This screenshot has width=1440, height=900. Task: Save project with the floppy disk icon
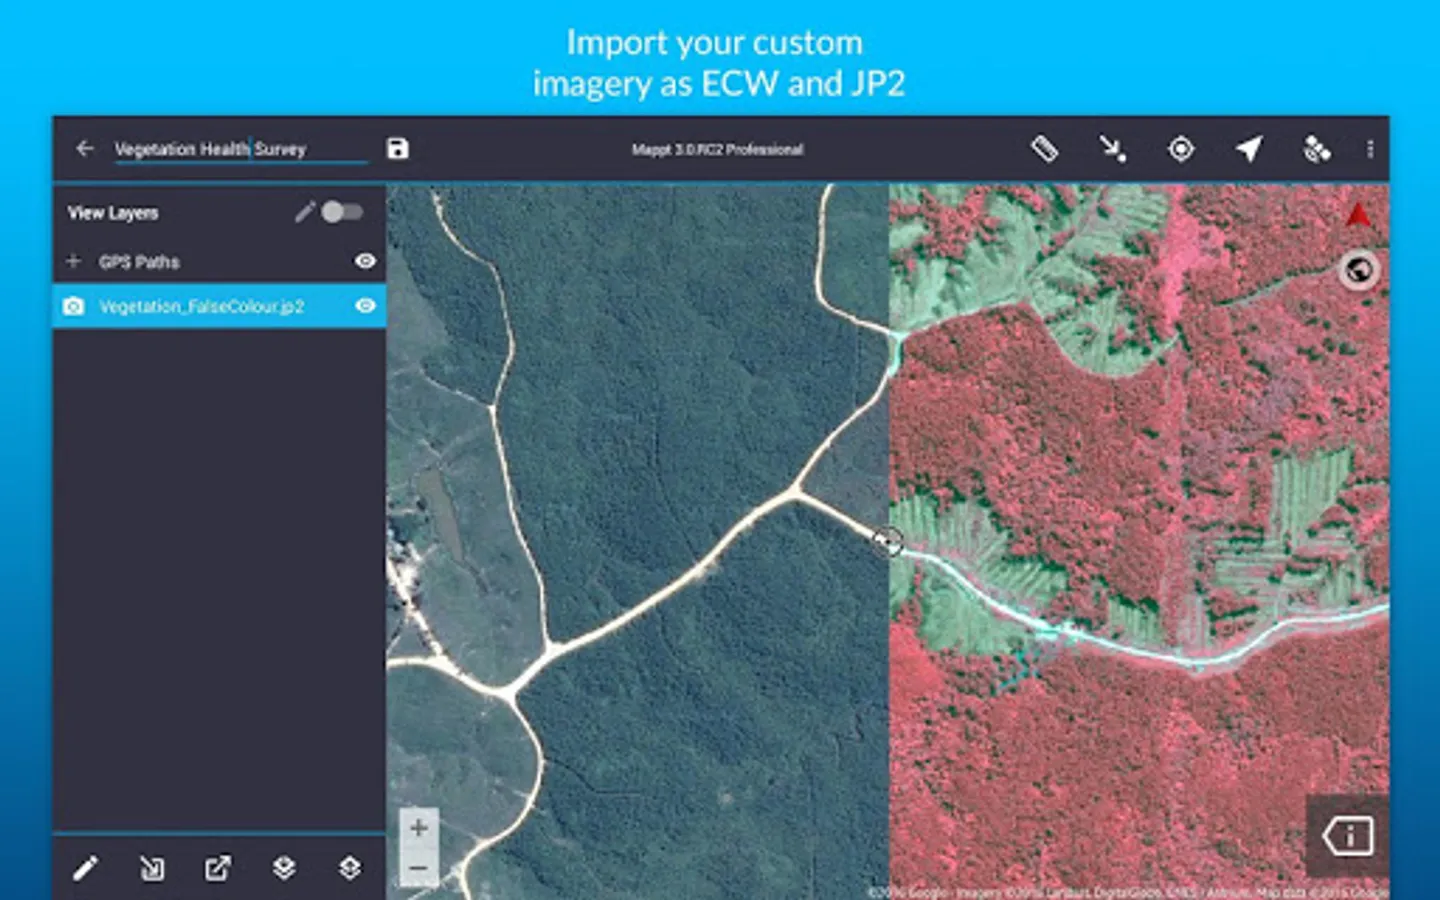[x=398, y=149]
